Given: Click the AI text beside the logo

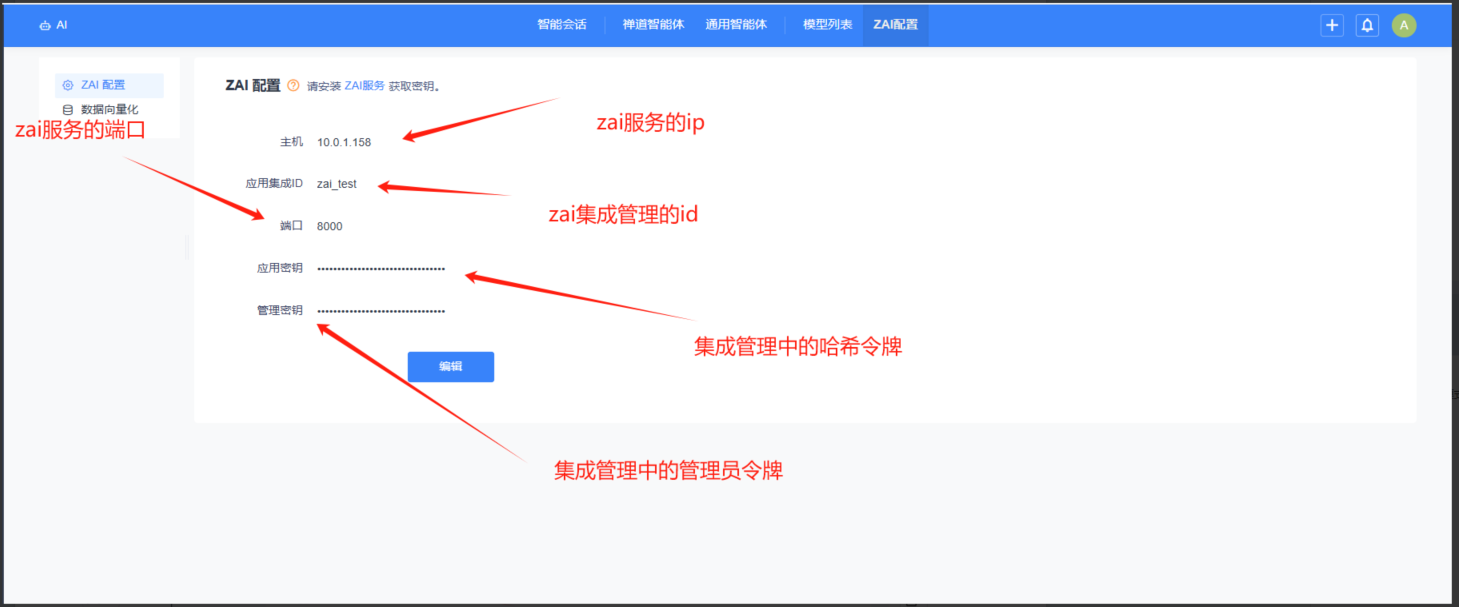Looking at the screenshot, I should (x=62, y=25).
